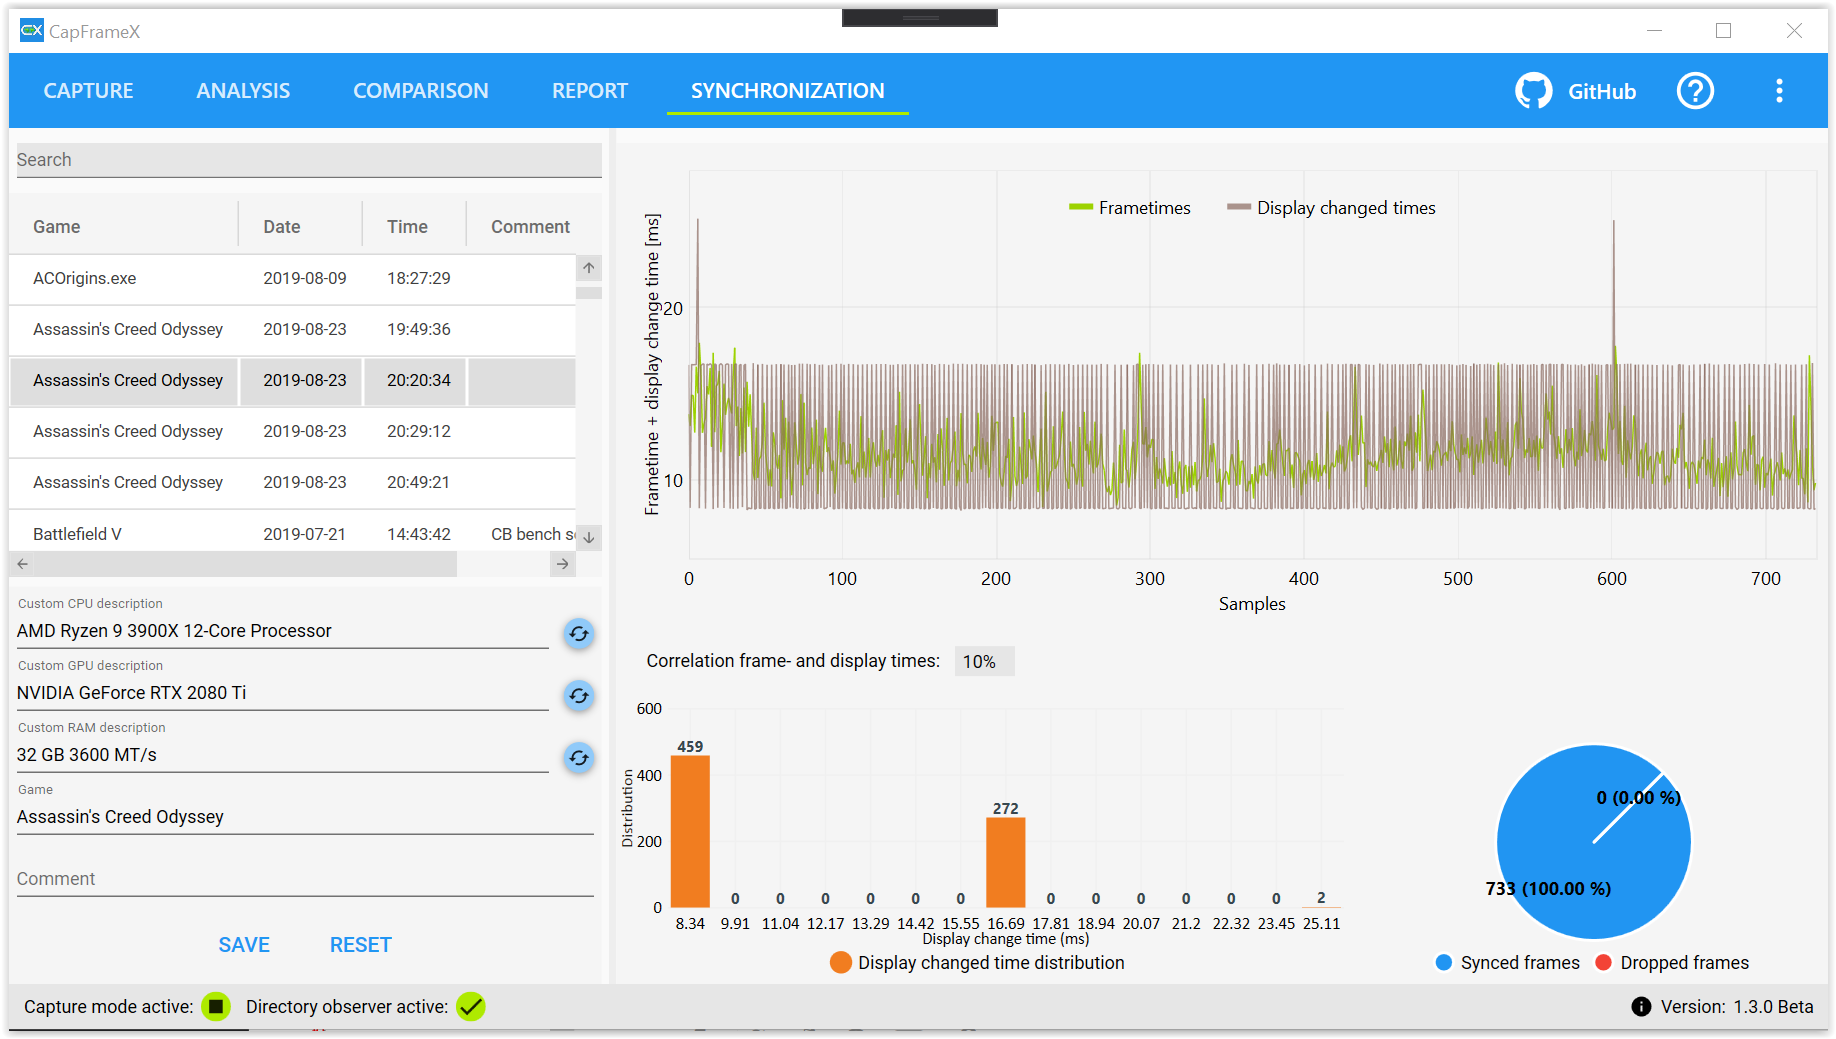Click the CapFrameX logo icon
1836x1039 pixels.
tap(31, 30)
